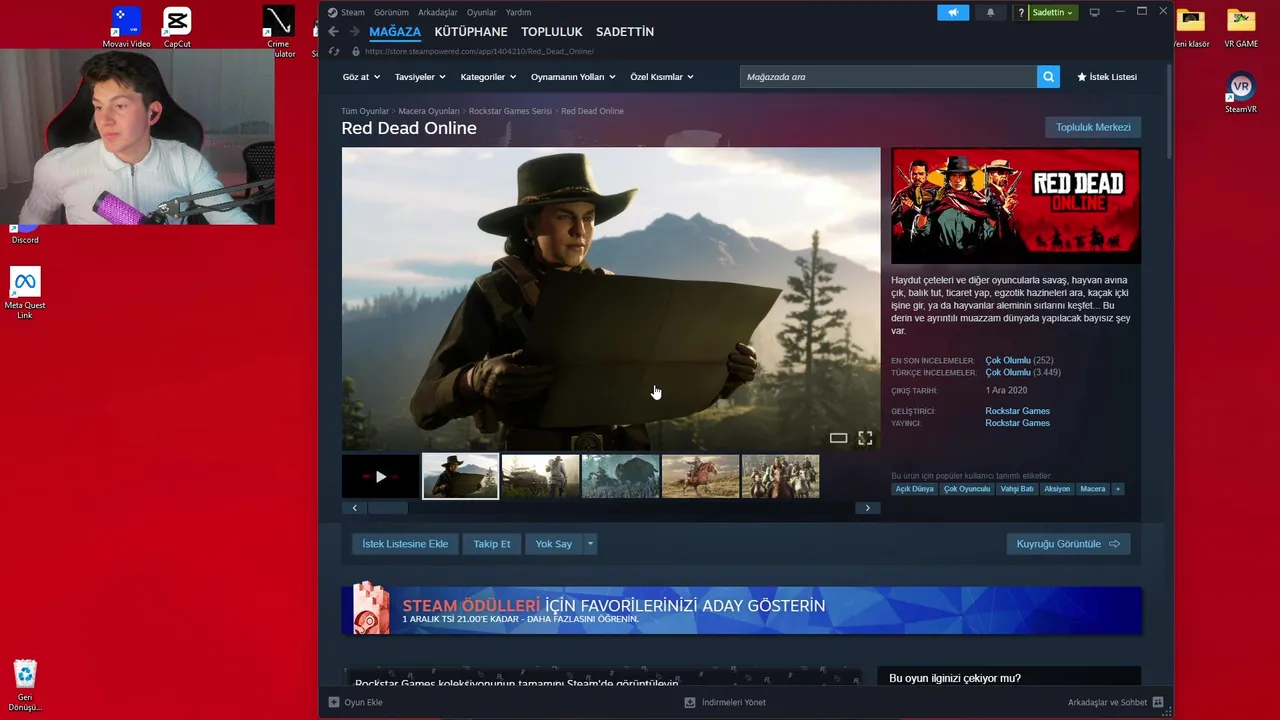Open SteamVR desktop icon

[1241, 92]
